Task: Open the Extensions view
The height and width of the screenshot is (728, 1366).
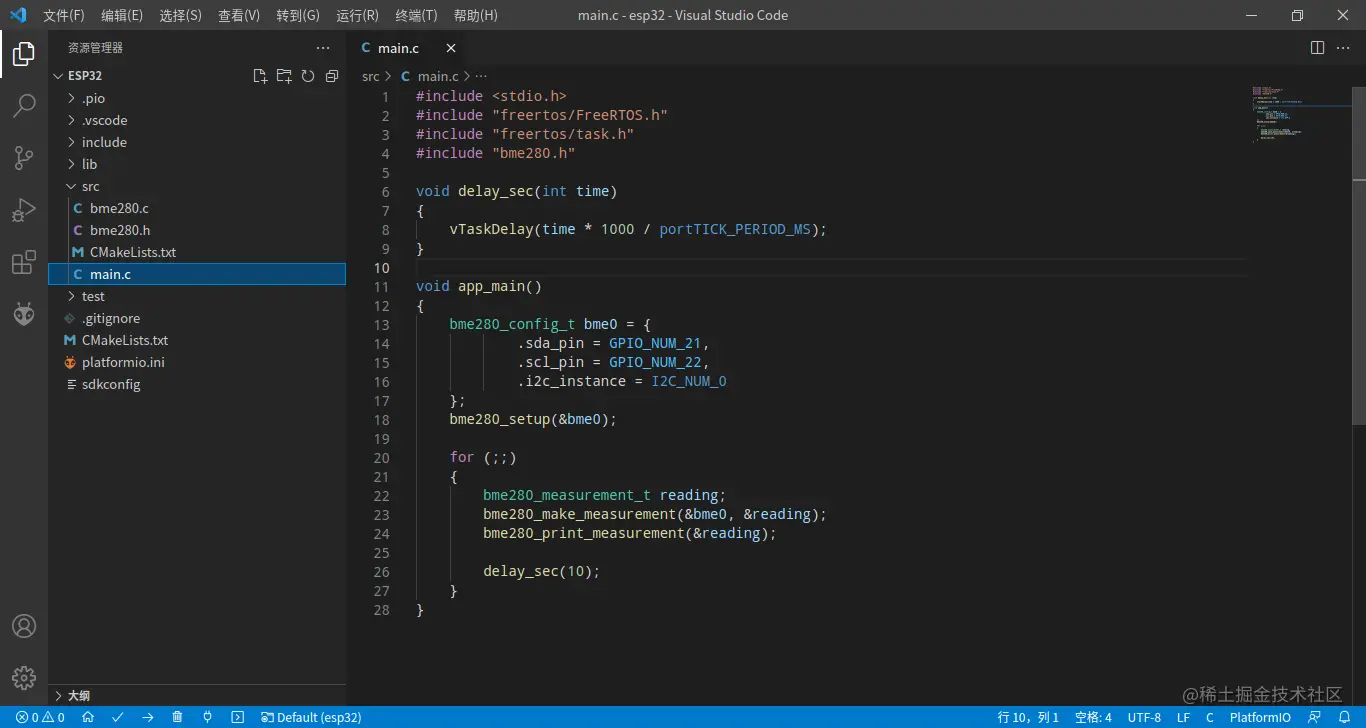Action: click(24, 263)
